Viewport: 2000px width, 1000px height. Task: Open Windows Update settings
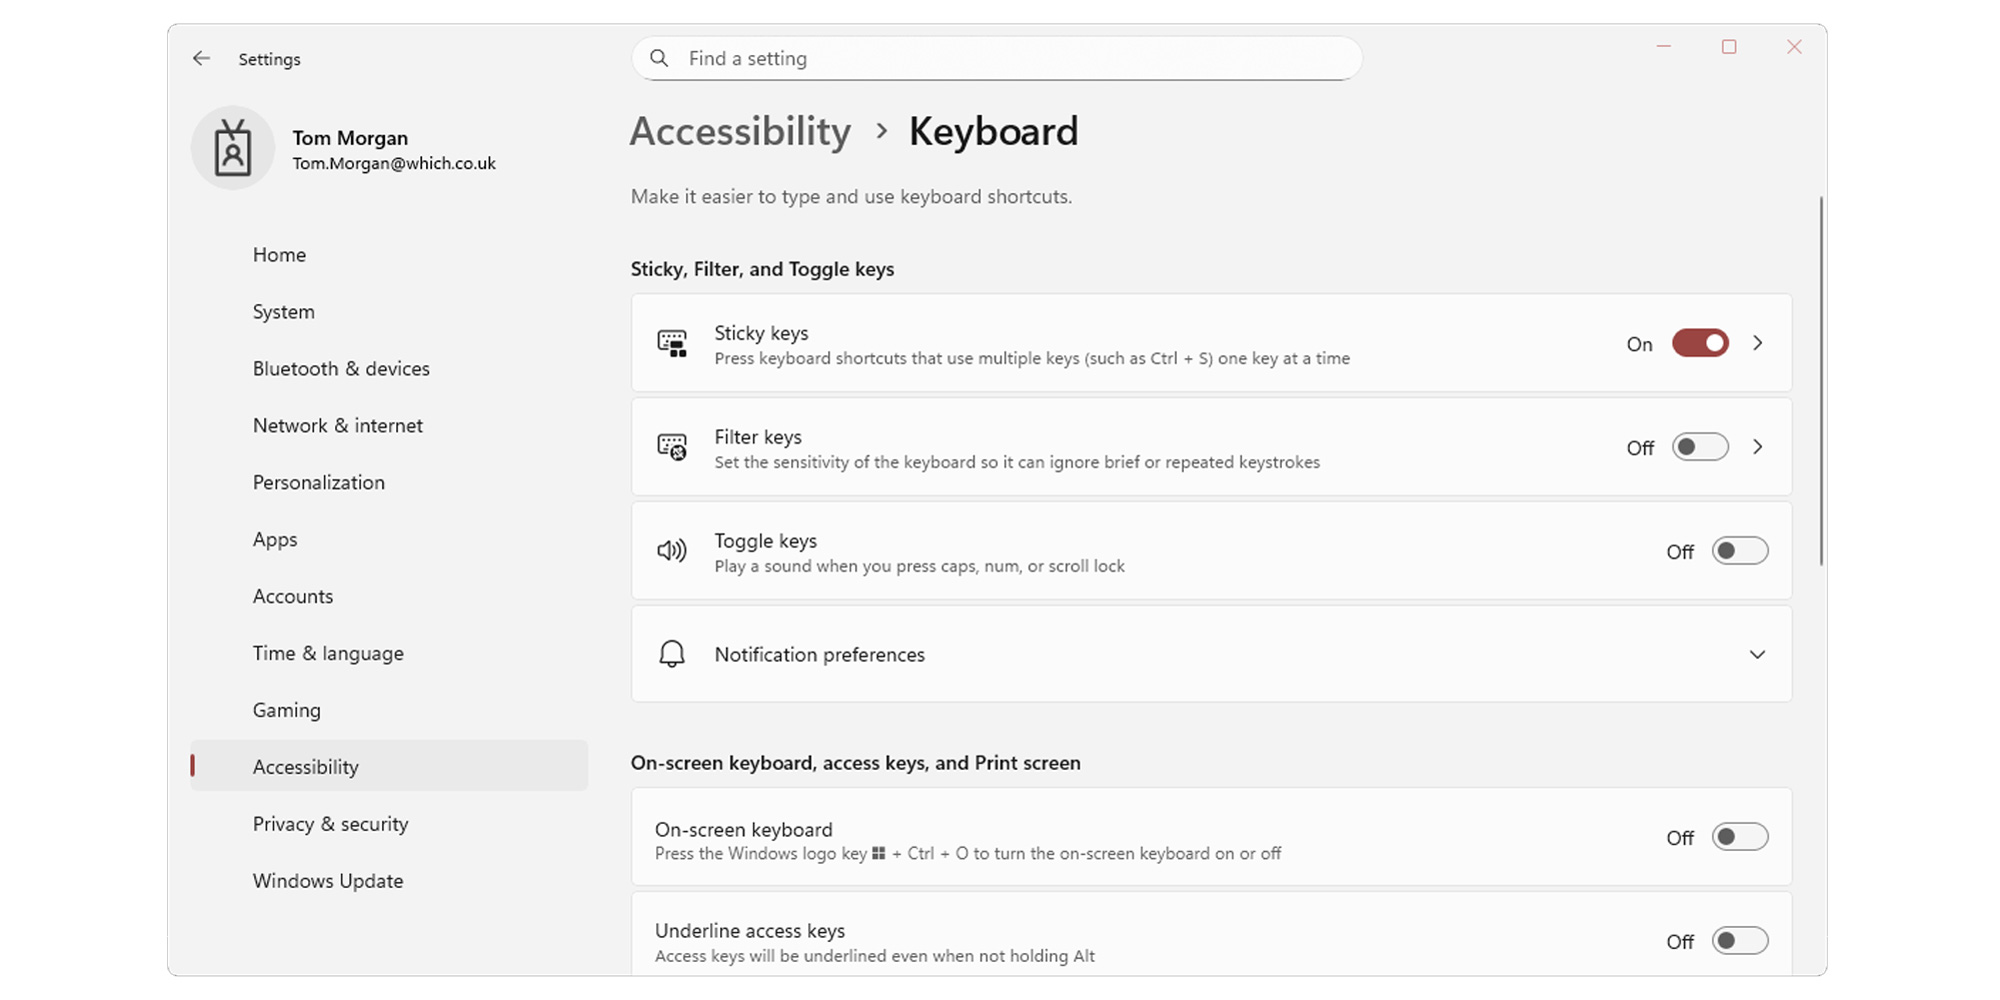[328, 880]
